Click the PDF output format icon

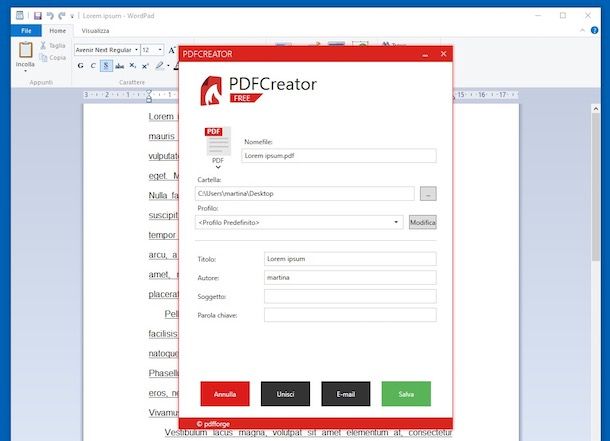click(x=218, y=141)
